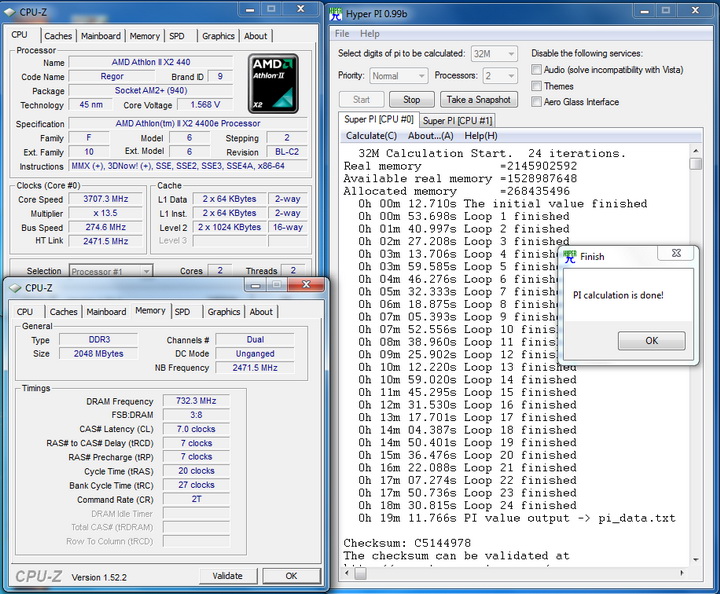The height and width of the screenshot is (594, 720).
Task: Click the scroll up arrow in Super PI log
Action: pos(696,151)
